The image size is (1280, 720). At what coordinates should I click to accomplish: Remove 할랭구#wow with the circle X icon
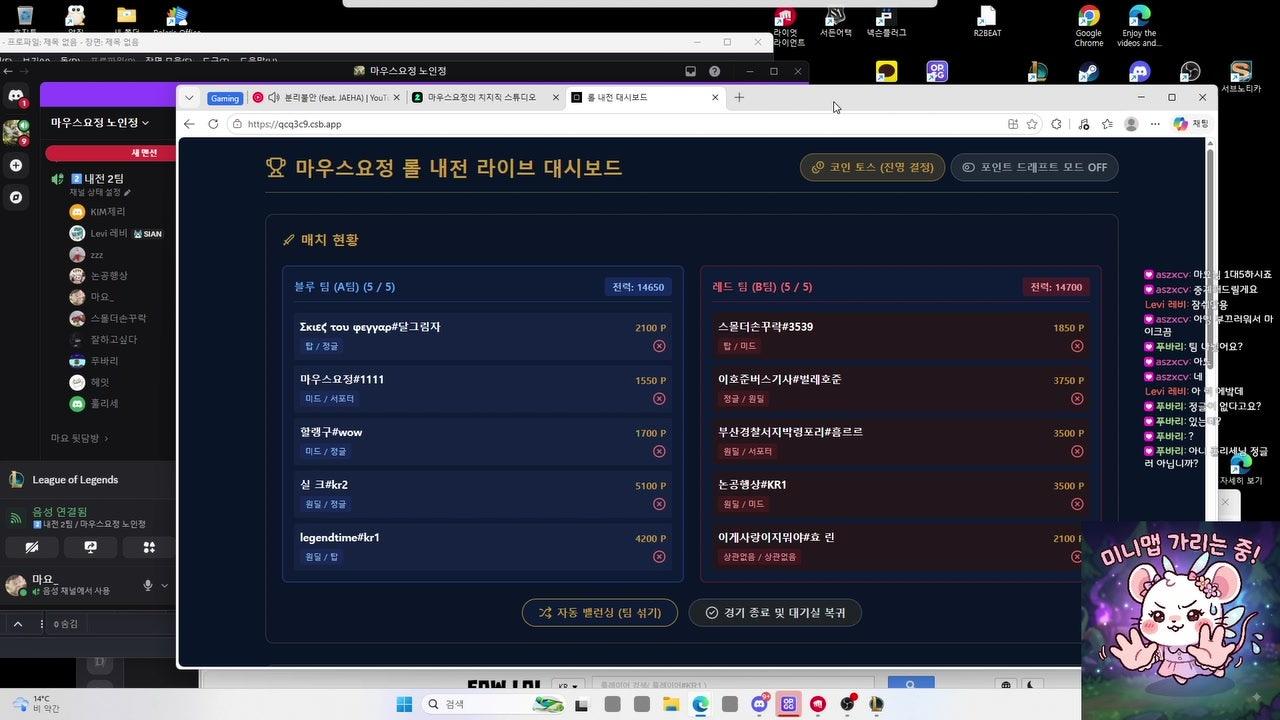659,451
